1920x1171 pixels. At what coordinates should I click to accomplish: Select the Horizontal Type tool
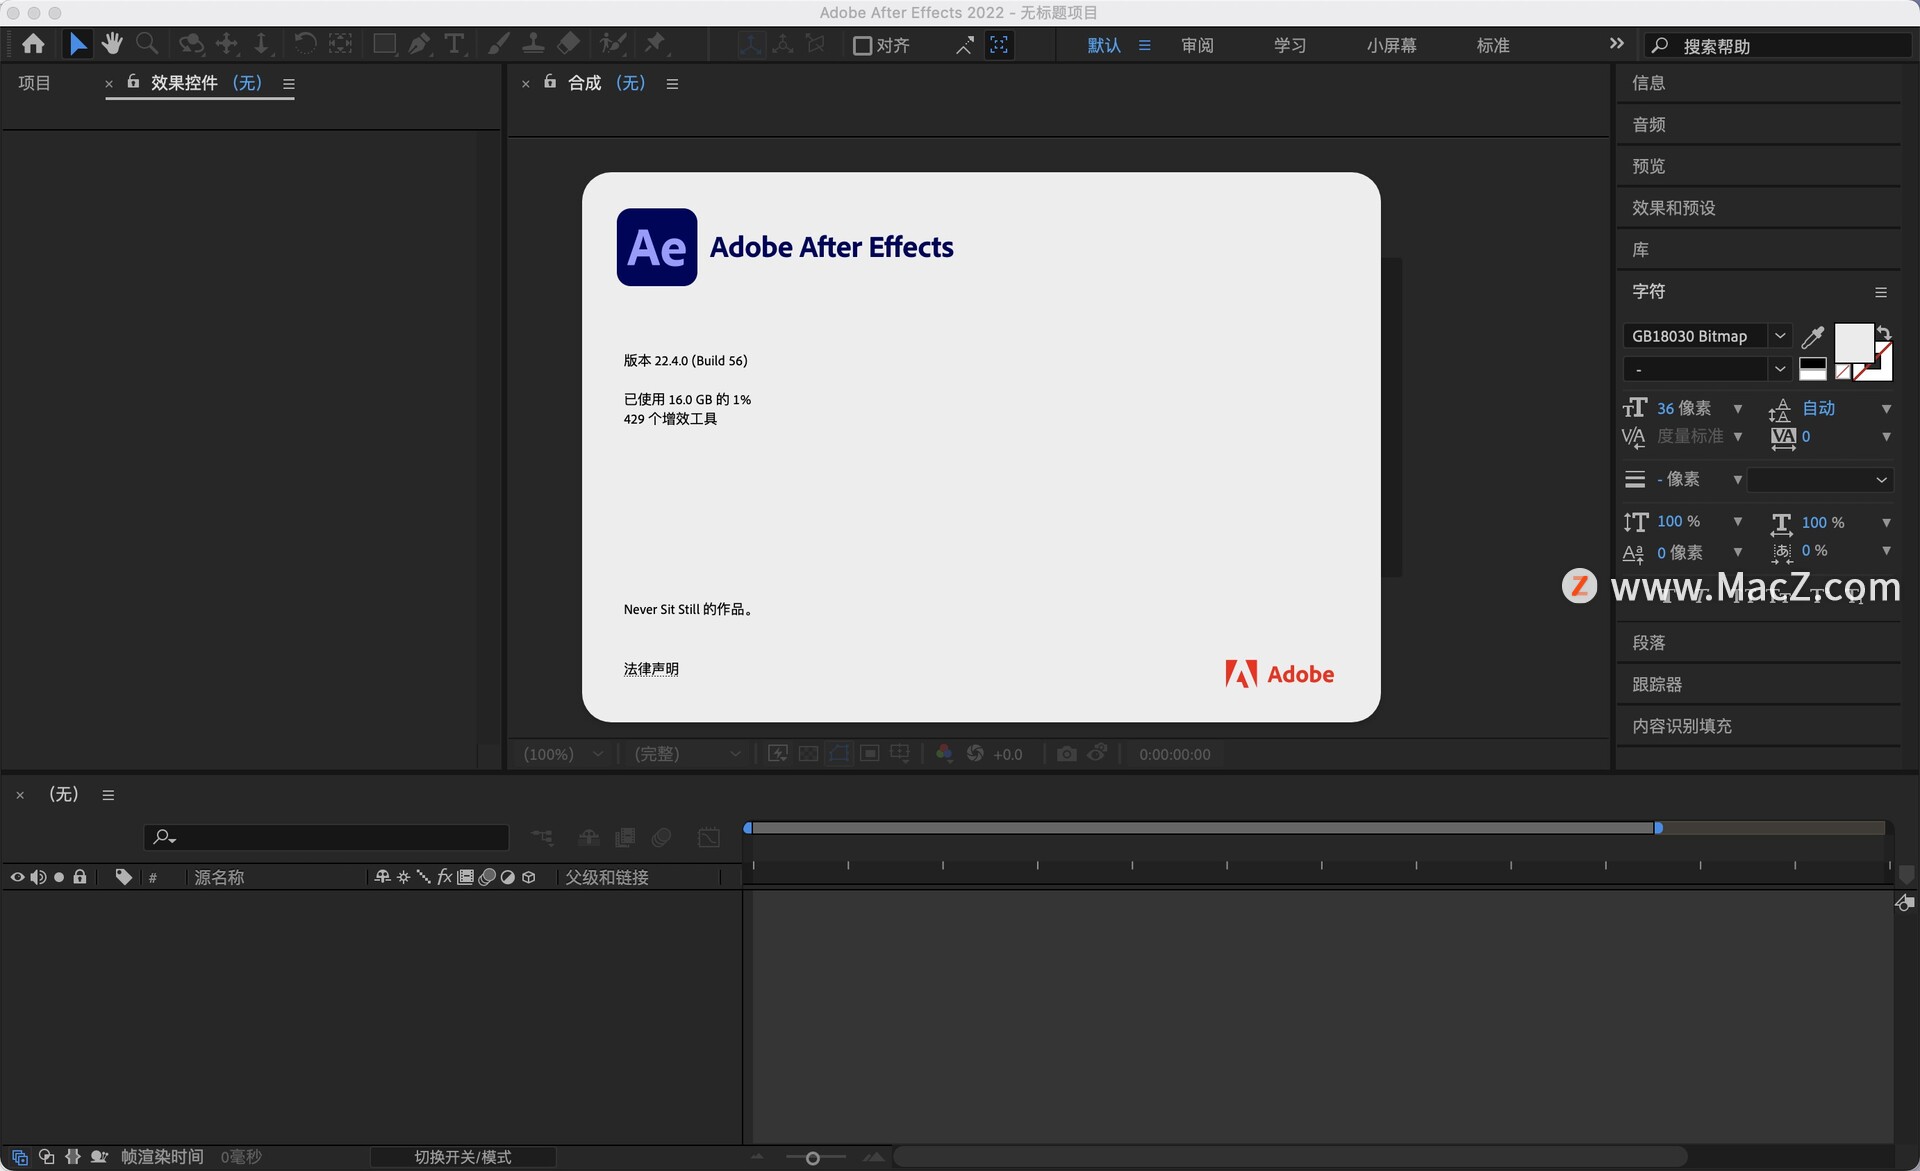[x=454, y=44]
